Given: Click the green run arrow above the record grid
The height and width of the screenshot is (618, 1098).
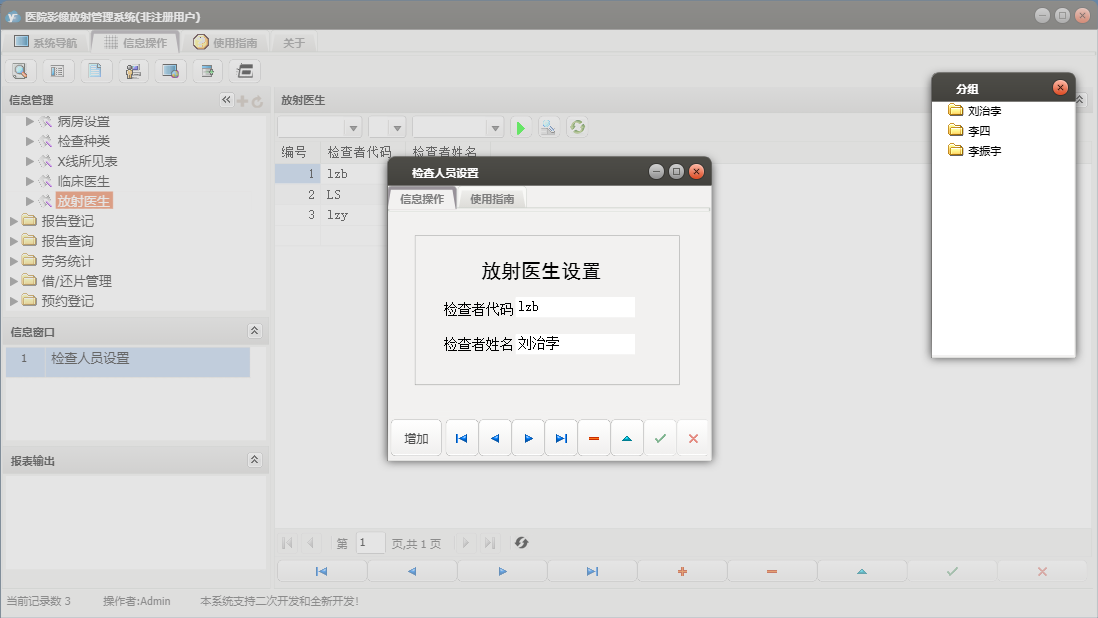Looking at the screenshot, I should click(x=520, y=127).
